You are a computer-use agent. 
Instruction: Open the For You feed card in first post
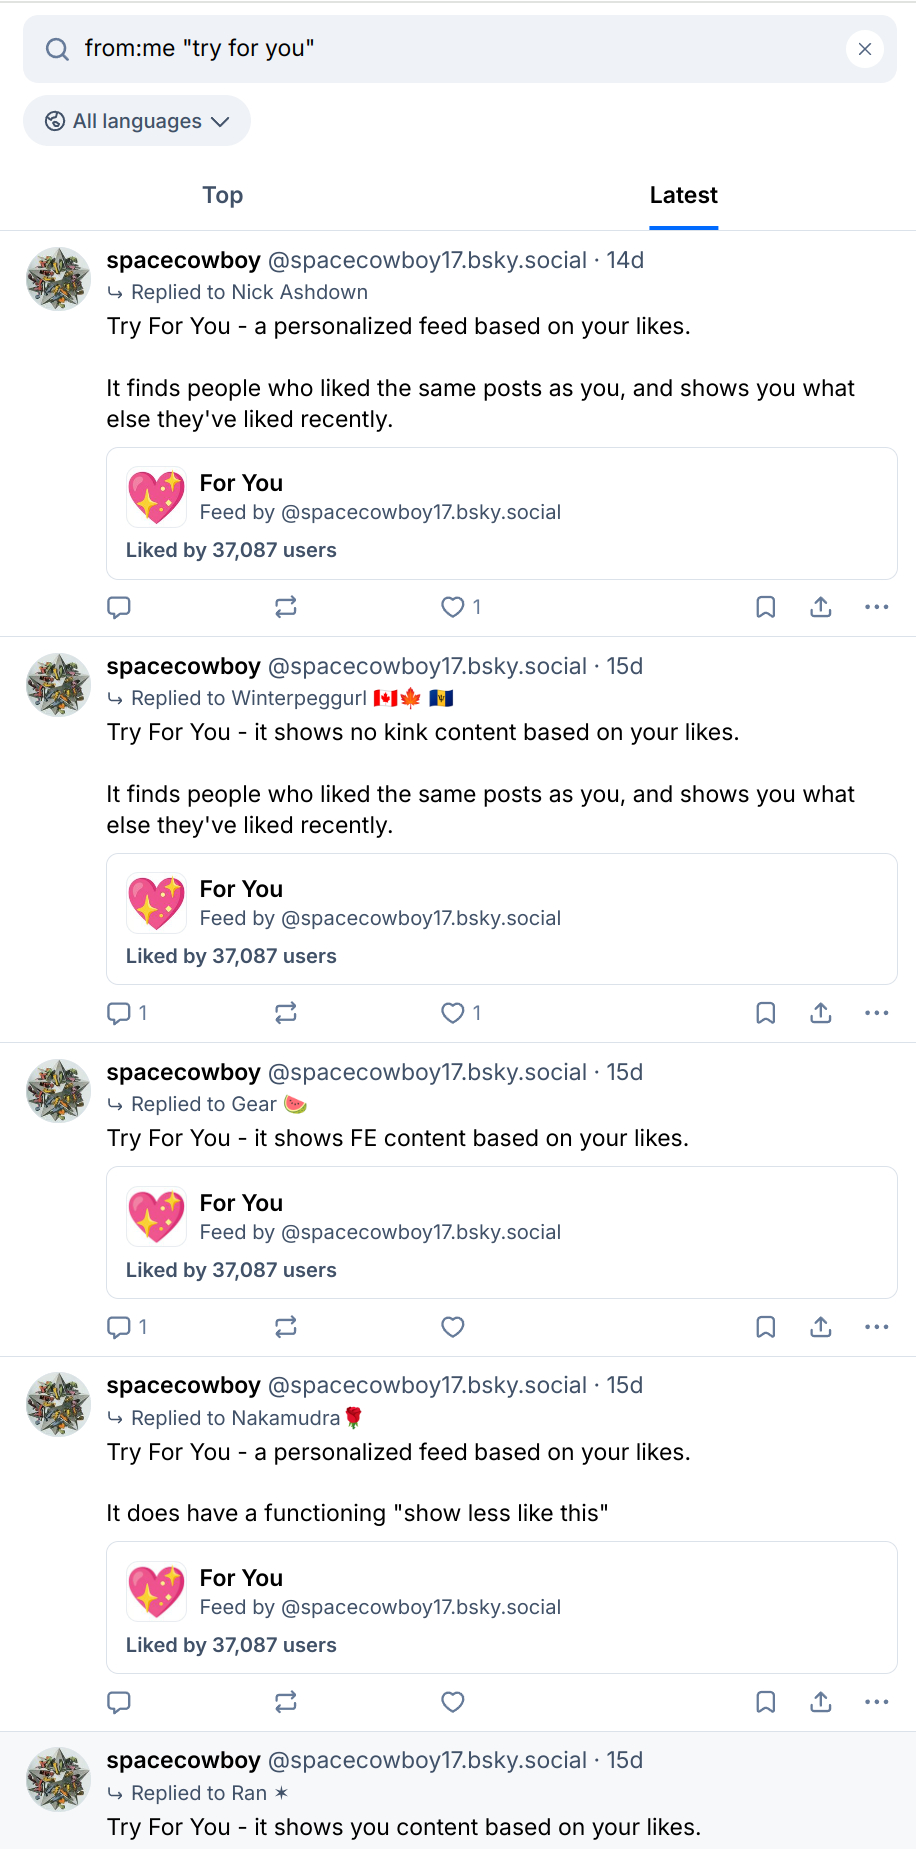pos(501,513)
